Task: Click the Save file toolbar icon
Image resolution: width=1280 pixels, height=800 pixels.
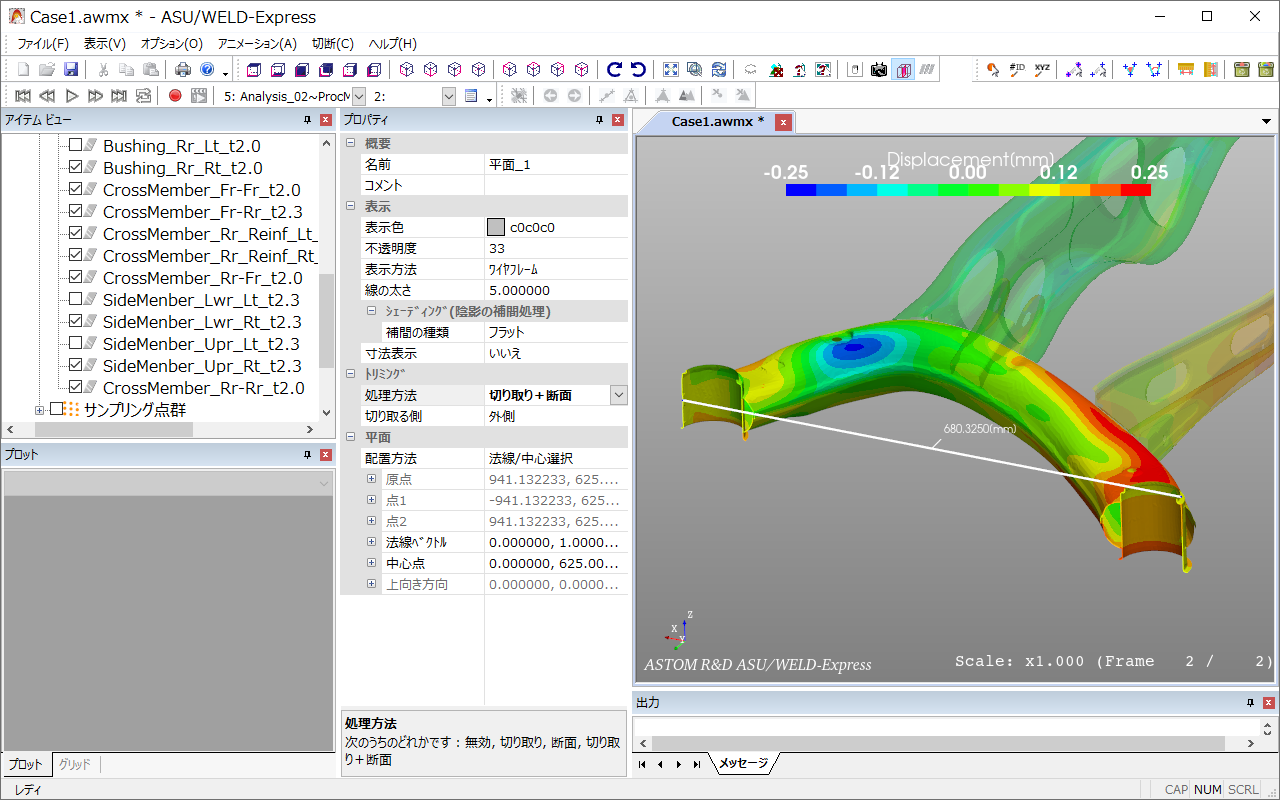Action: pos(71,70)
